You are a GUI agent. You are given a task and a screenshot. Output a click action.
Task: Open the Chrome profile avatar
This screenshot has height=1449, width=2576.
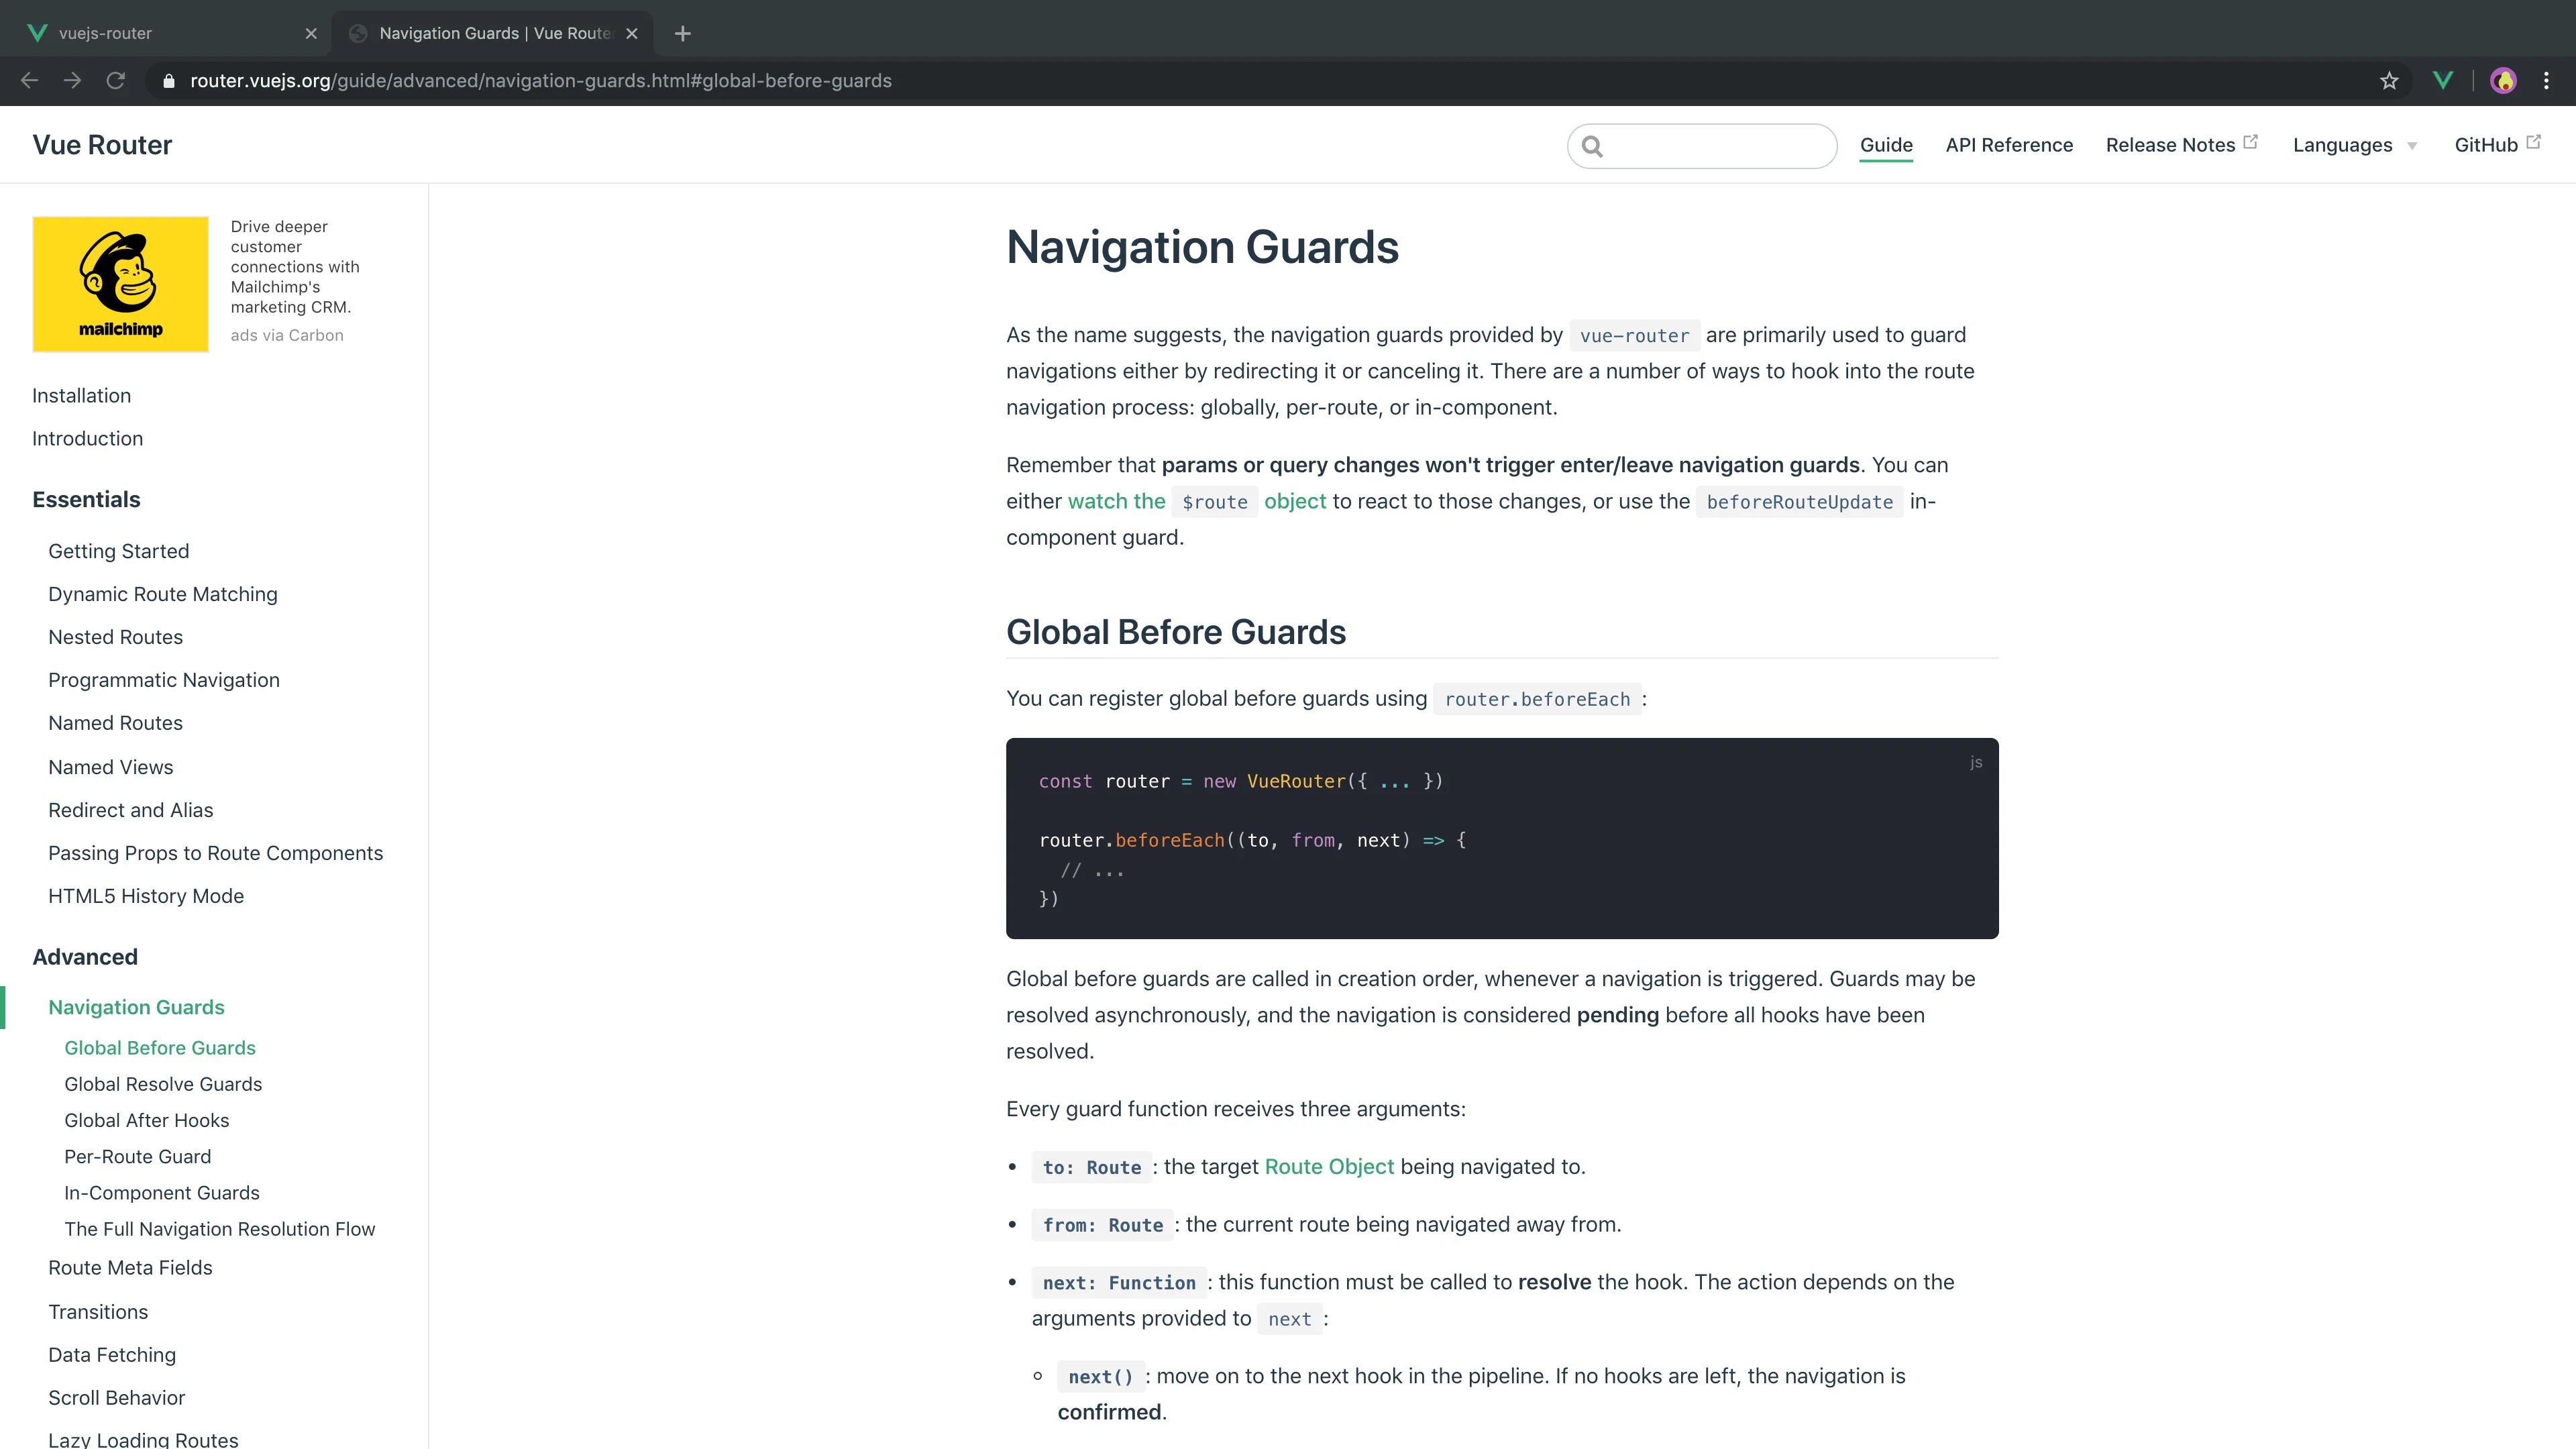[x=2503, y=80]
